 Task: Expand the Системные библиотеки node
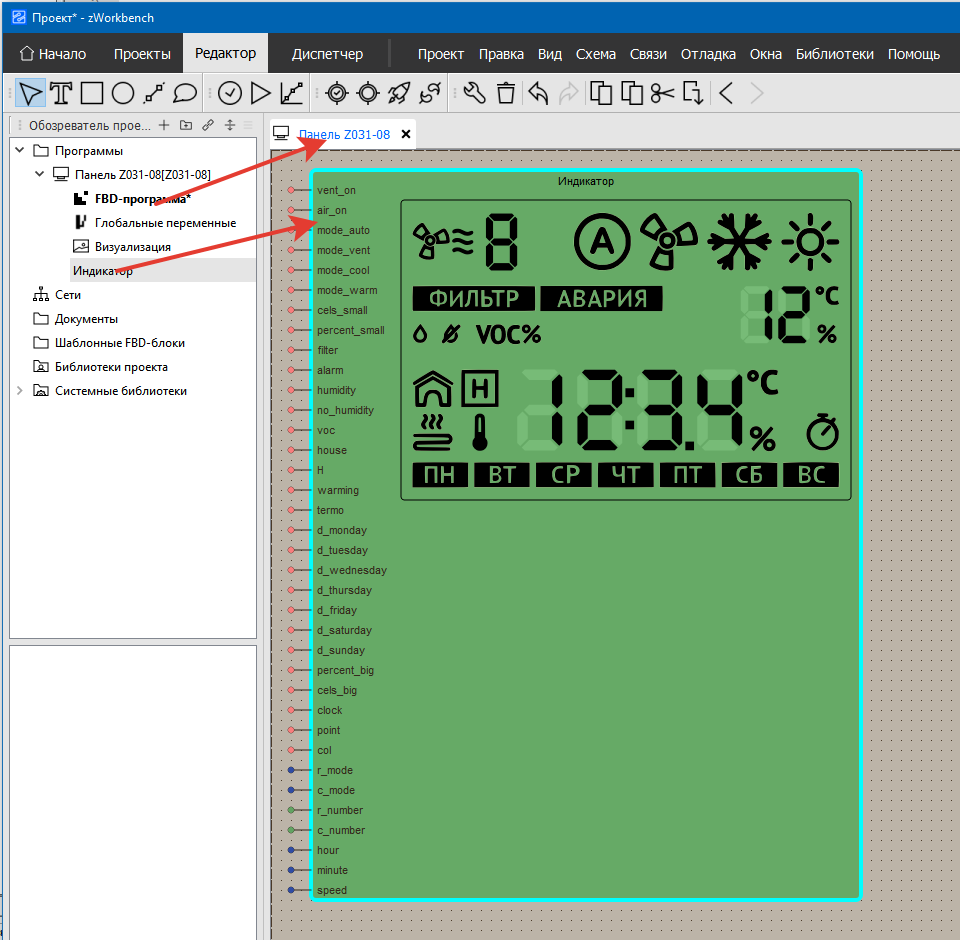(19, 391)
